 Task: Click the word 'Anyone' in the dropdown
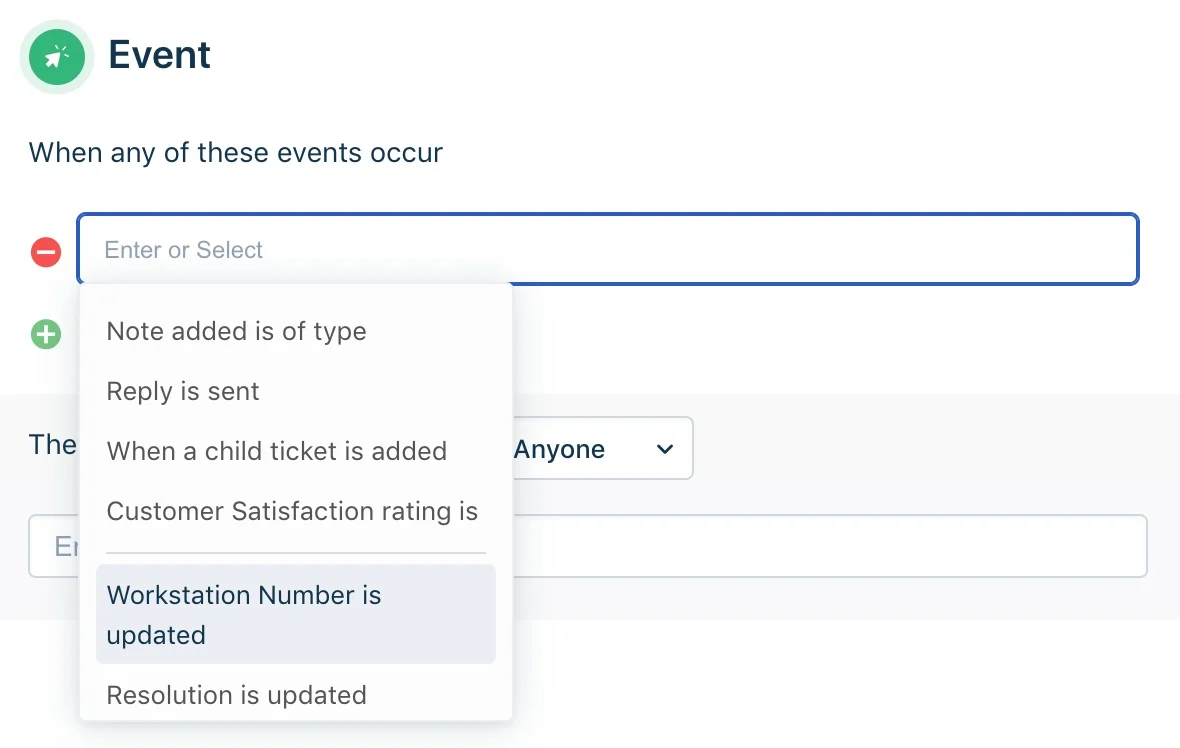point(559,449)
